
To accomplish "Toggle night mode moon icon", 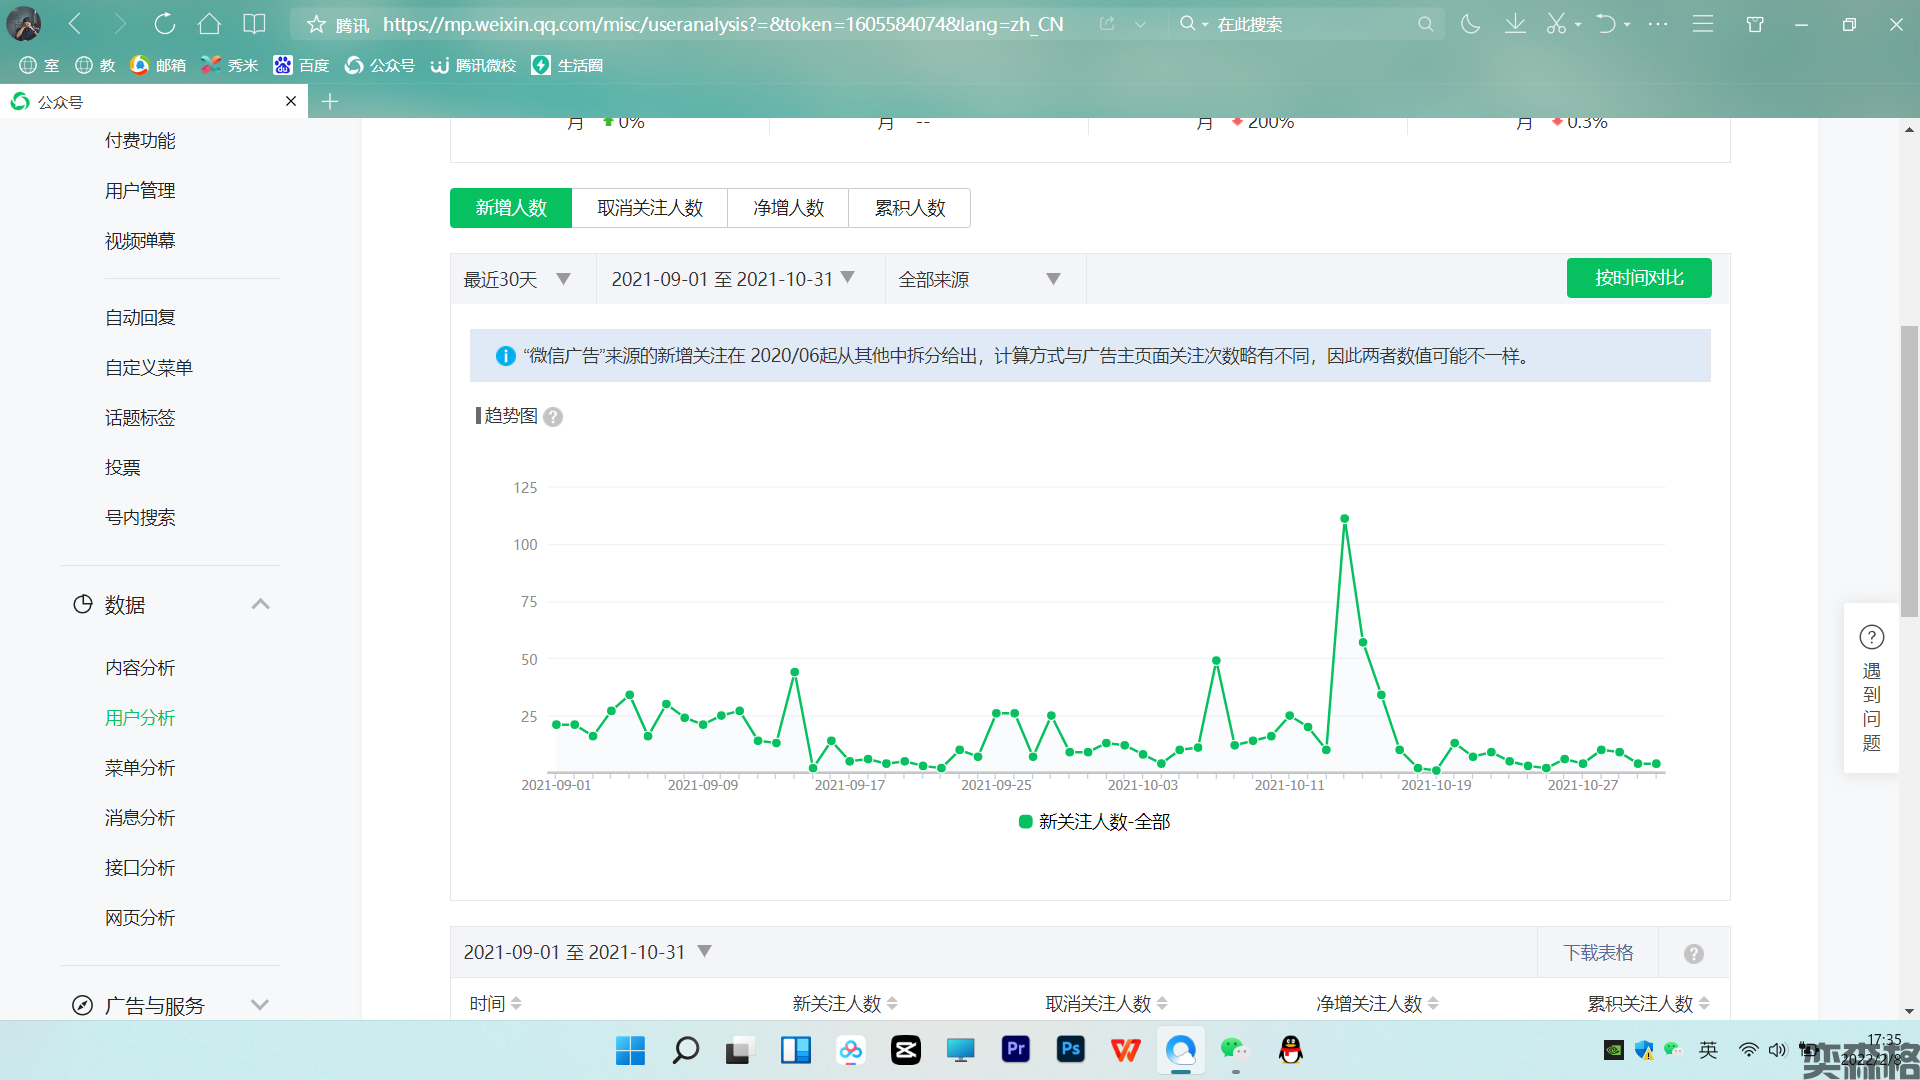I will coord(1470,24).
